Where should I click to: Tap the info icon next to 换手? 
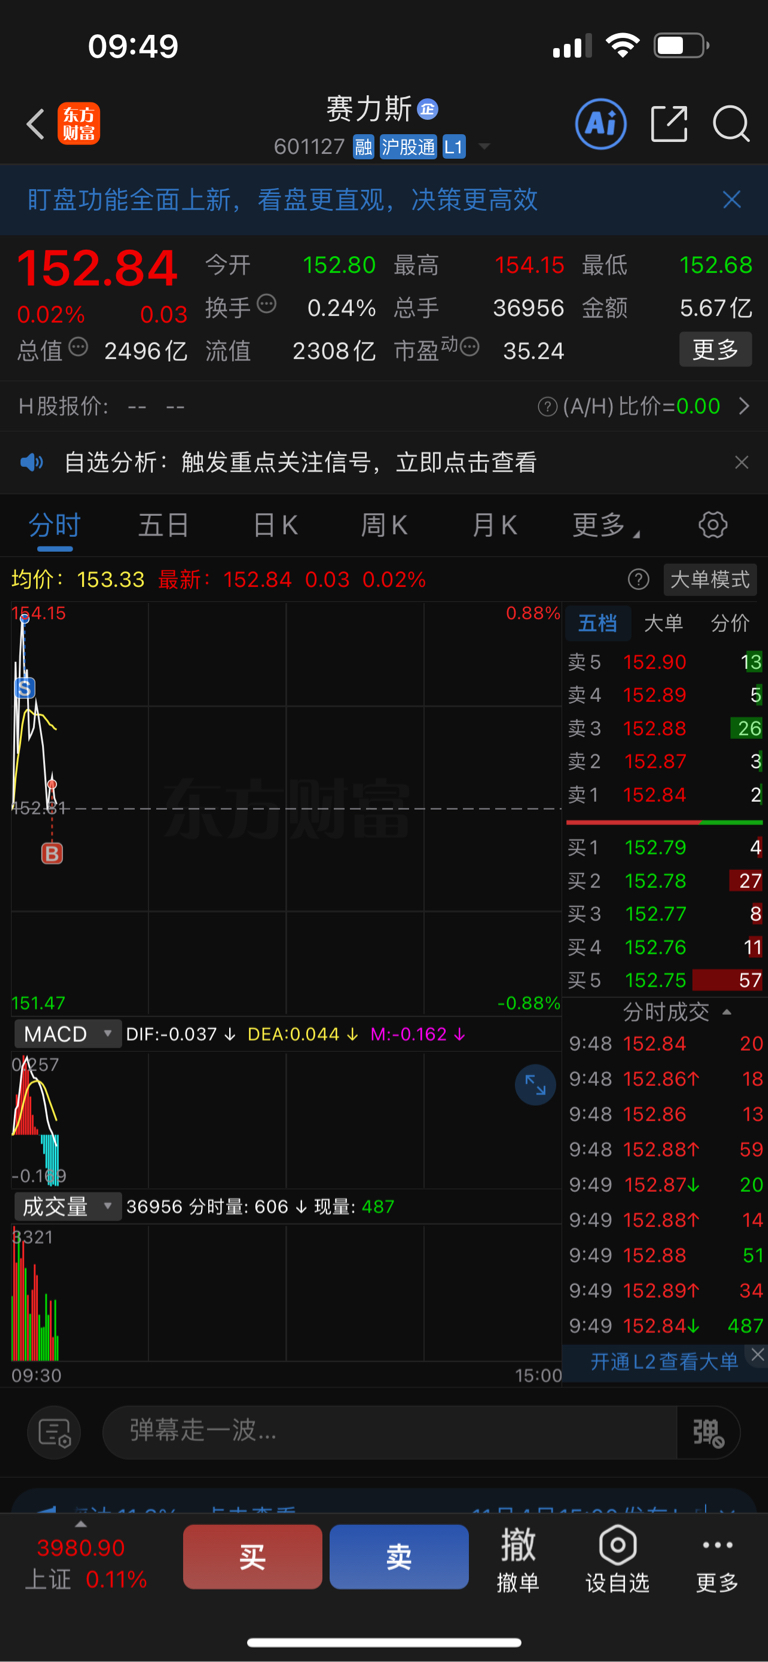click(x=266, y=304)
